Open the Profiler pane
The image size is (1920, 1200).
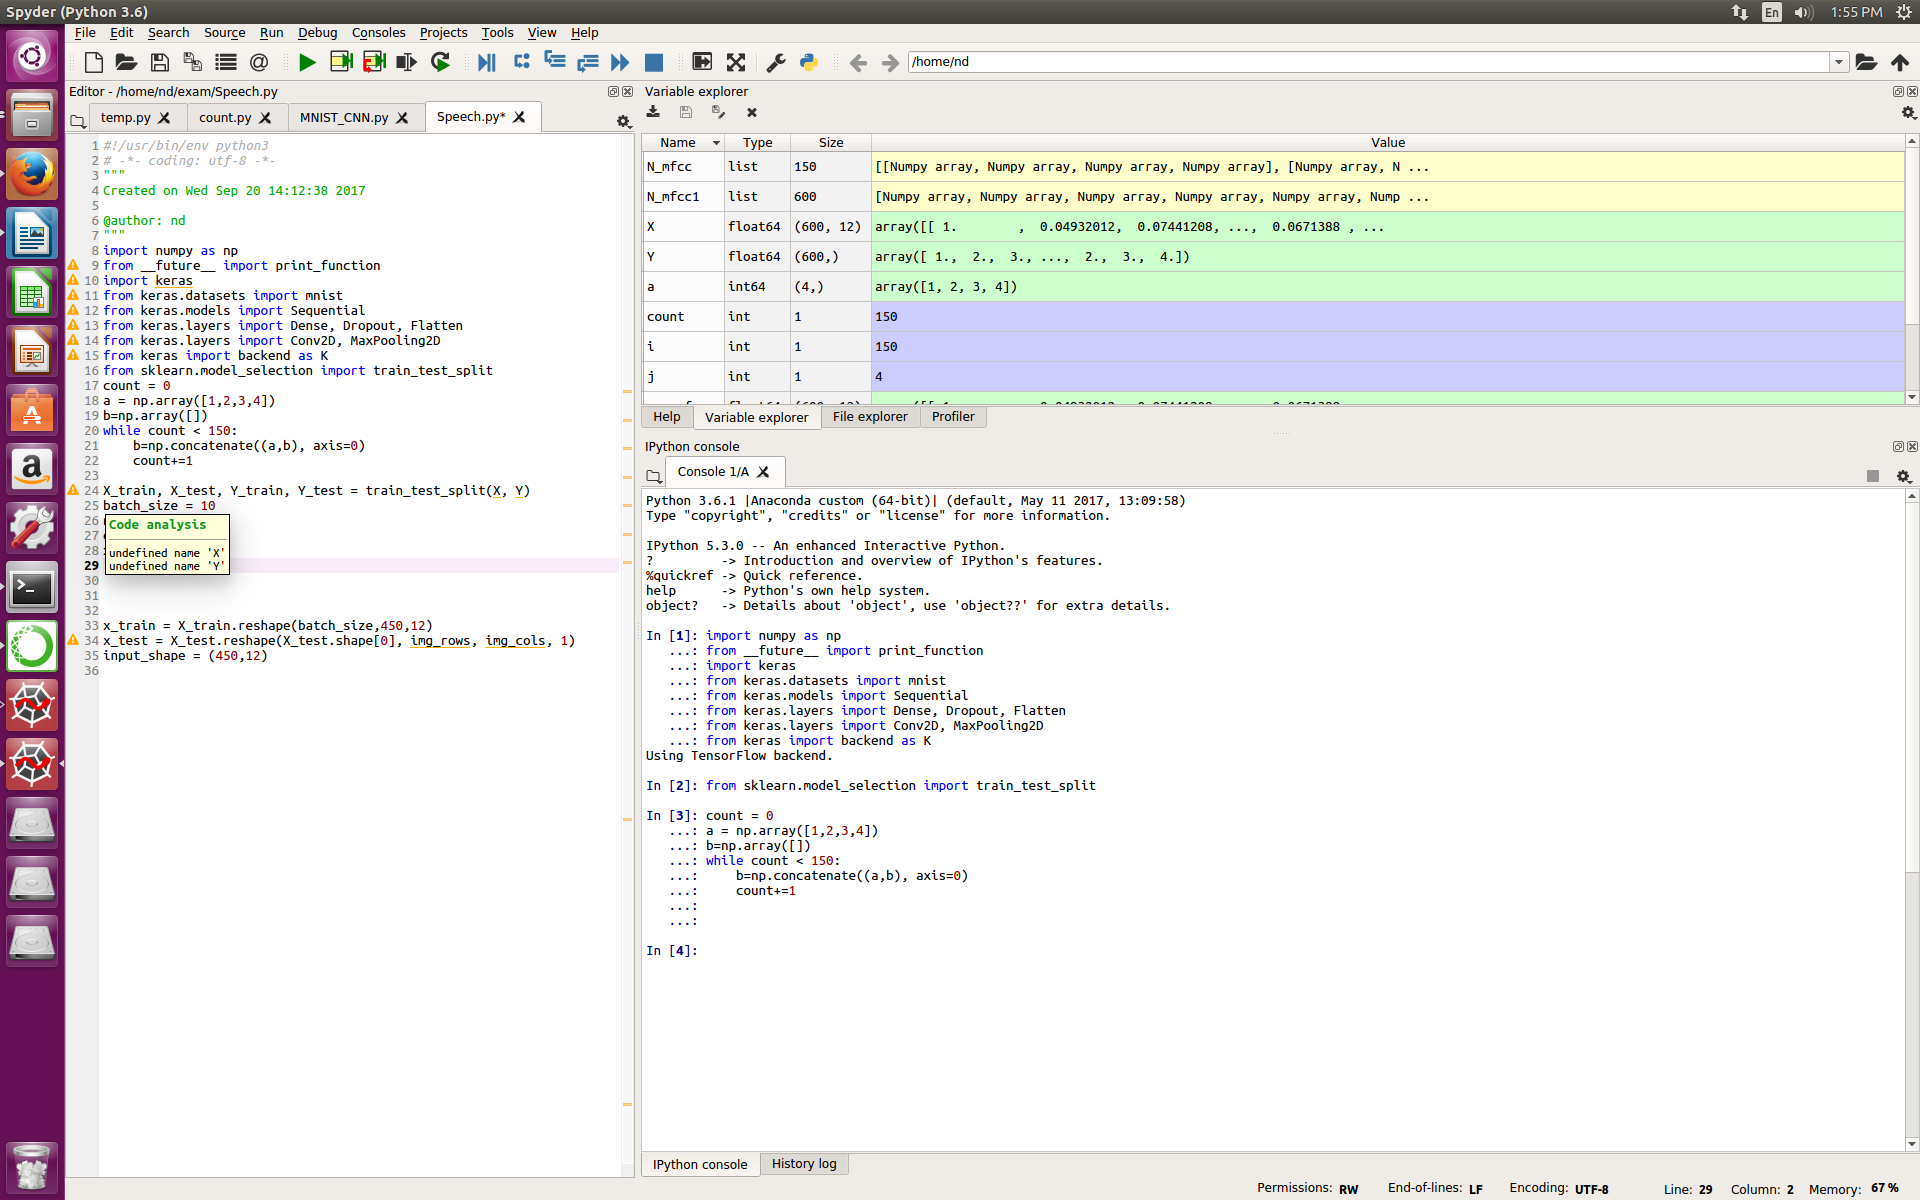(953, 417)
